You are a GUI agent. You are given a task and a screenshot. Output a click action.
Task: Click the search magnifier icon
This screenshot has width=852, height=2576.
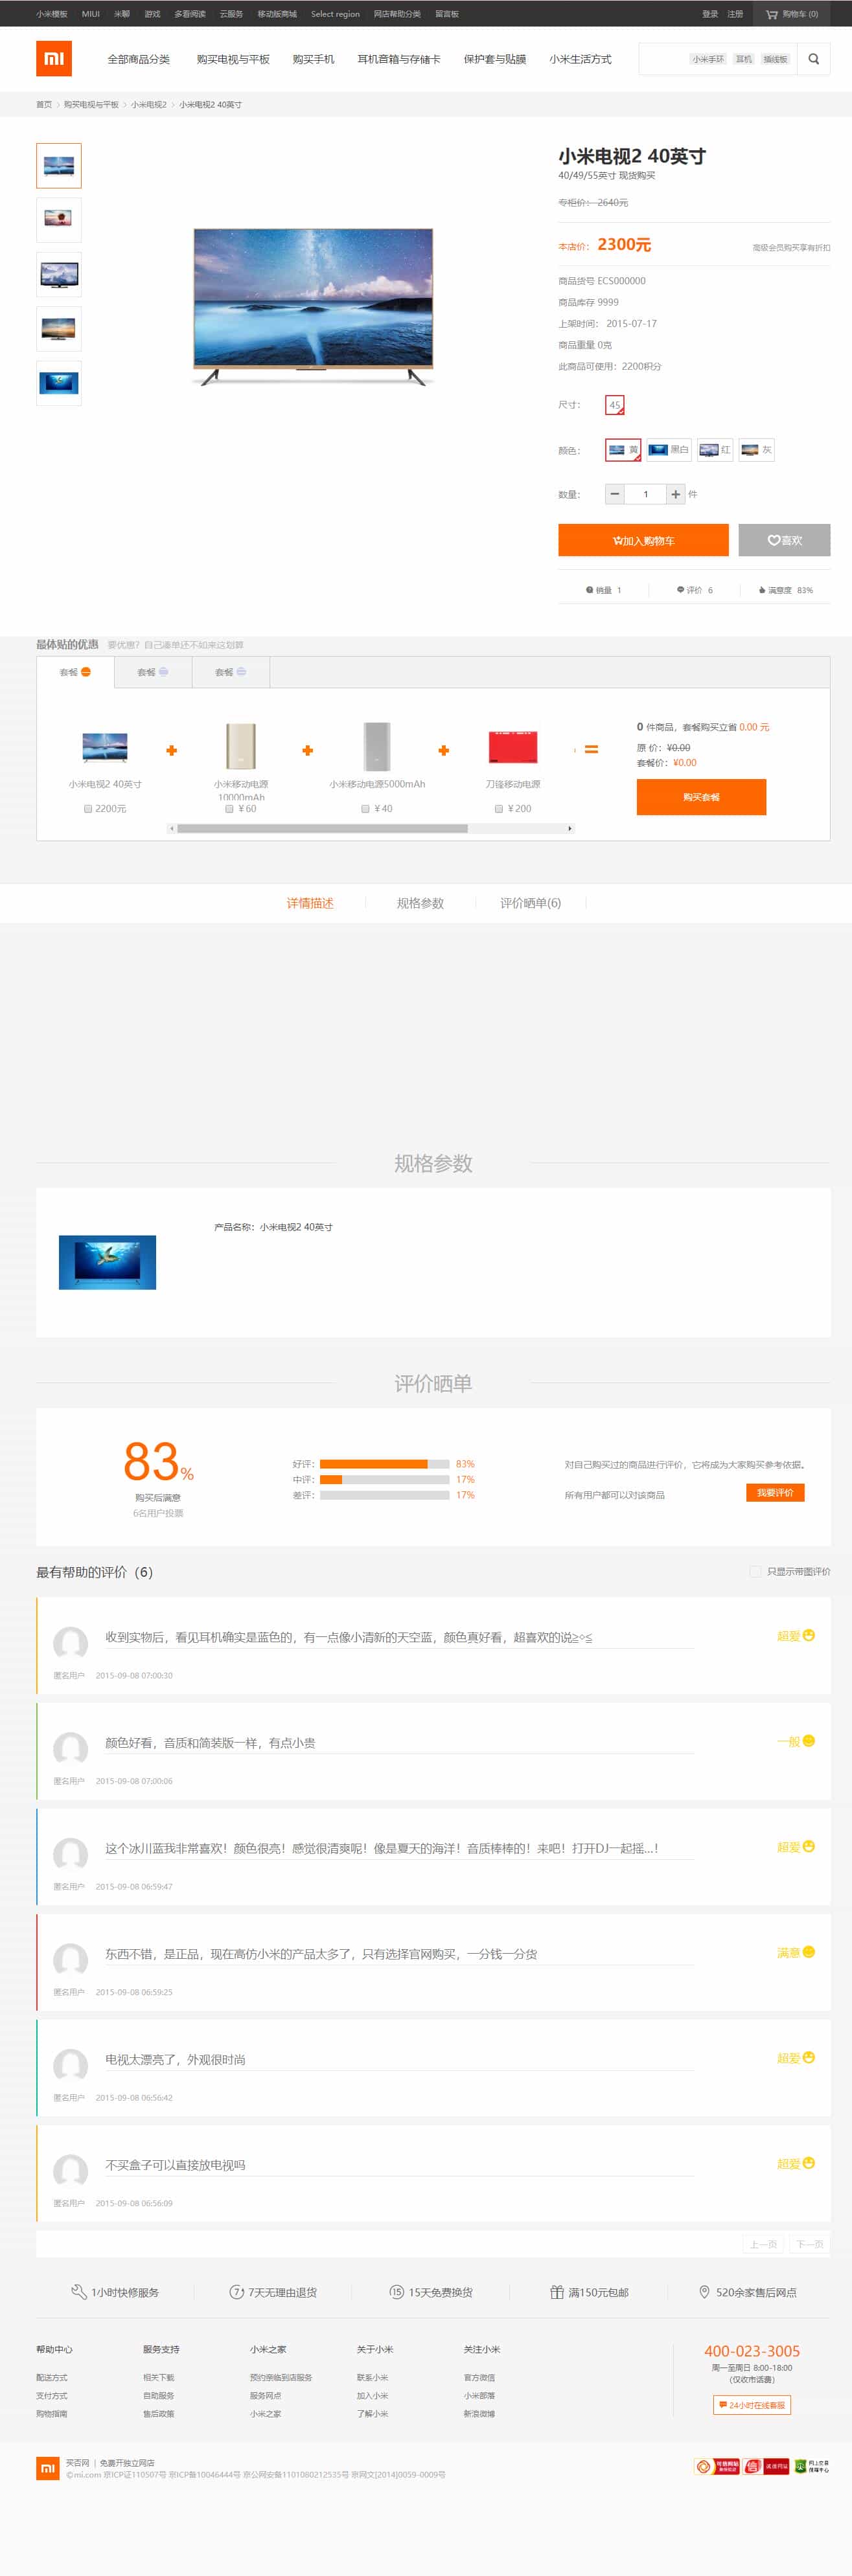coord(814,59)
